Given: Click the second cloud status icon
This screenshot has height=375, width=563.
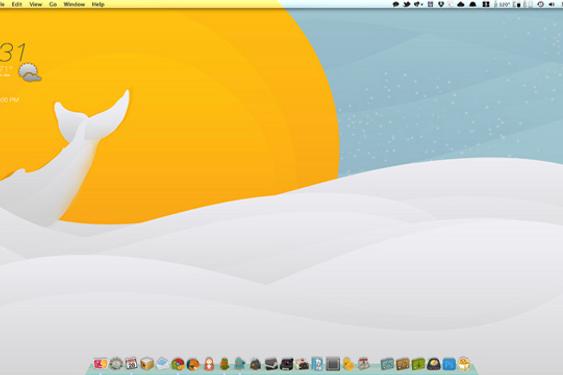Looking at the screenshot, I should tap(473, 4).
